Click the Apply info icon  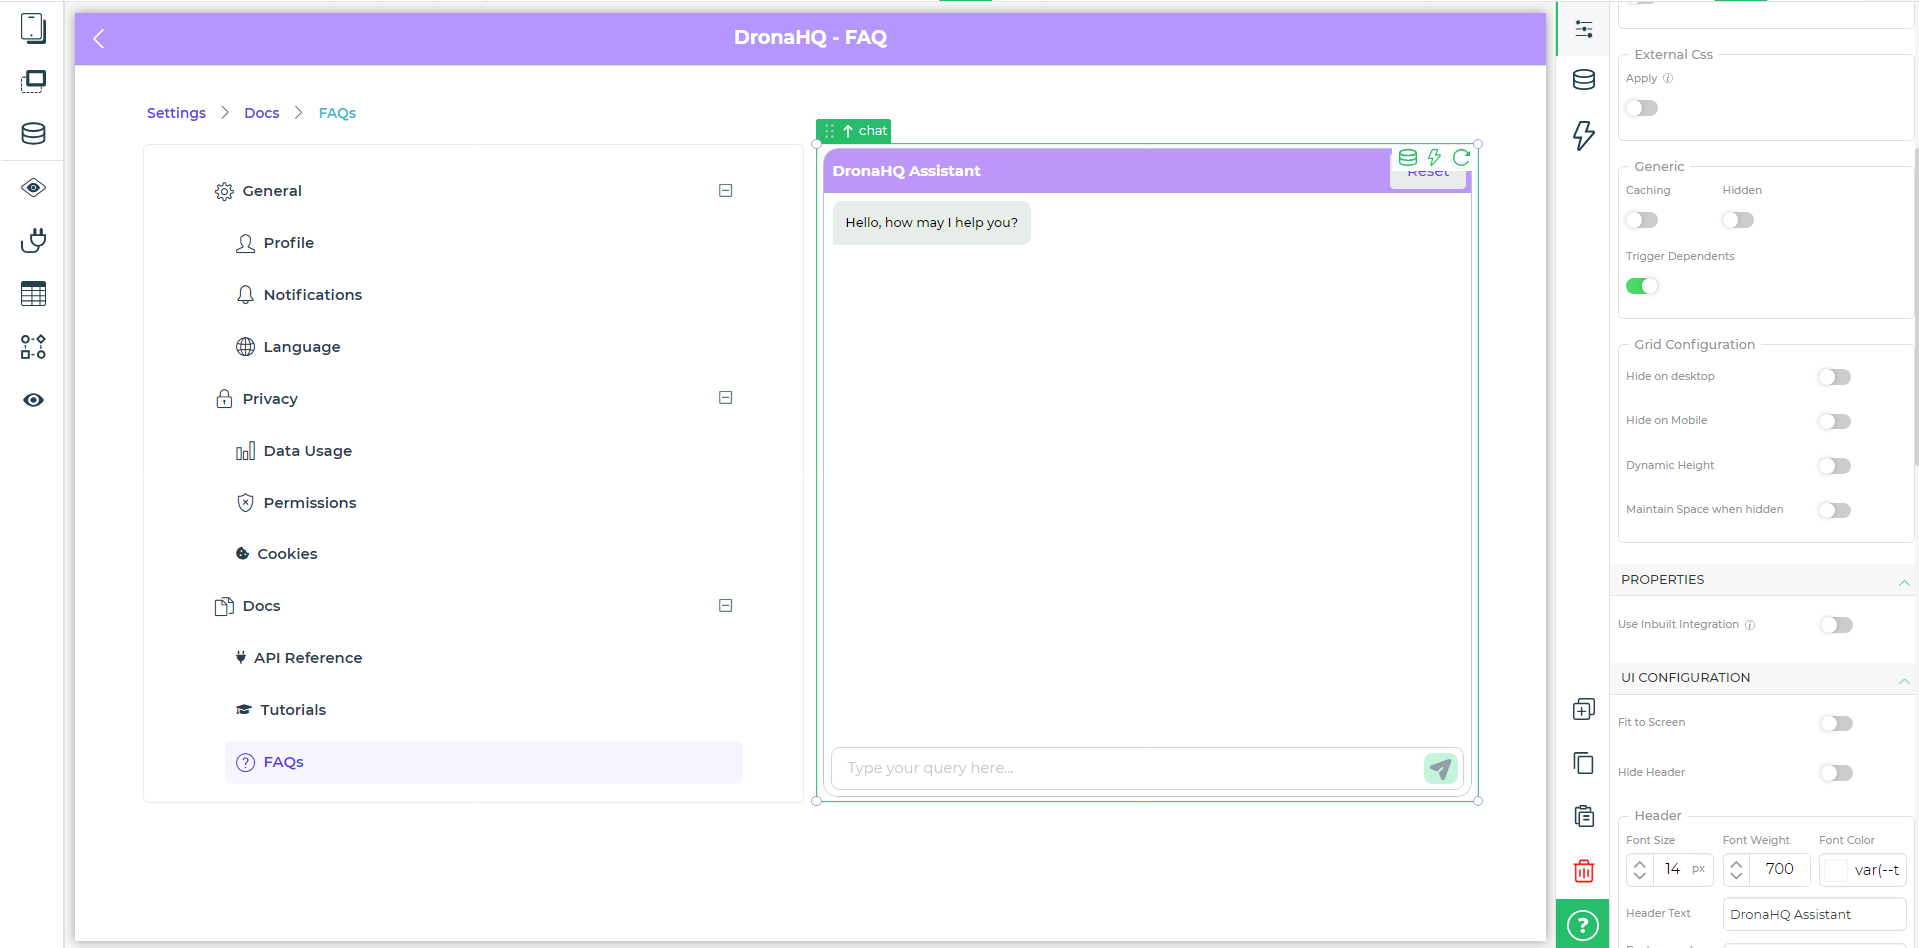(1668, 78)
